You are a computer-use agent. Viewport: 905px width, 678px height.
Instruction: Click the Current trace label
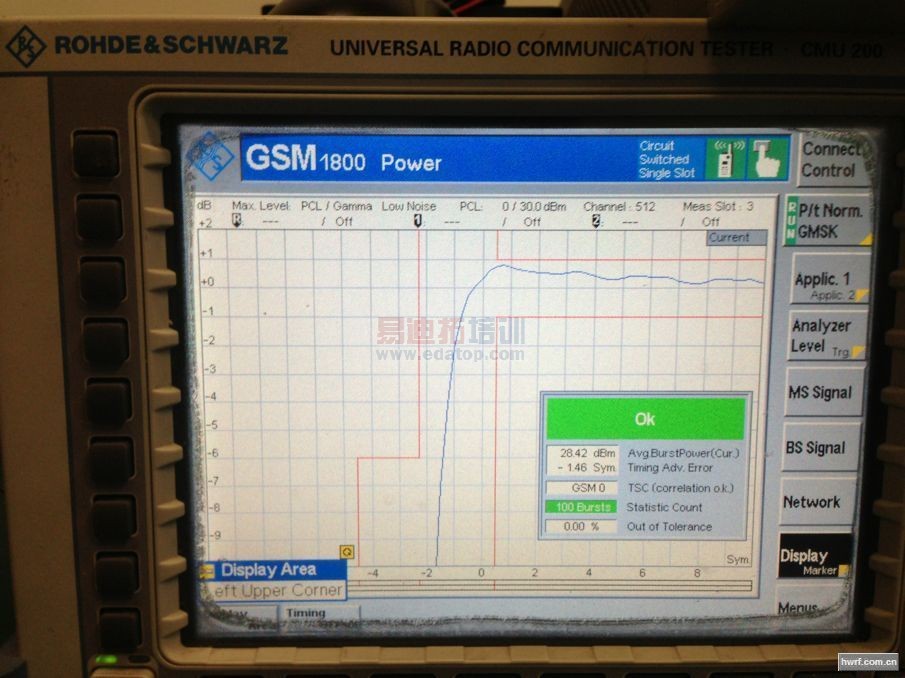coord(736,238)
